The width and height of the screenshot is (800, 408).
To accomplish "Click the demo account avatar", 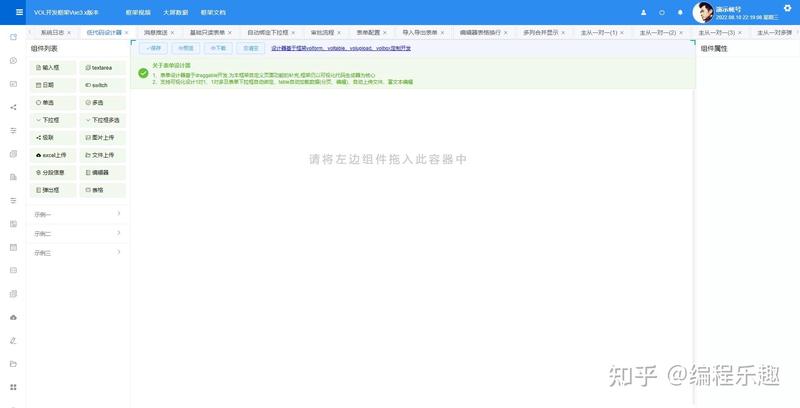I will click(x=703, y=12).
